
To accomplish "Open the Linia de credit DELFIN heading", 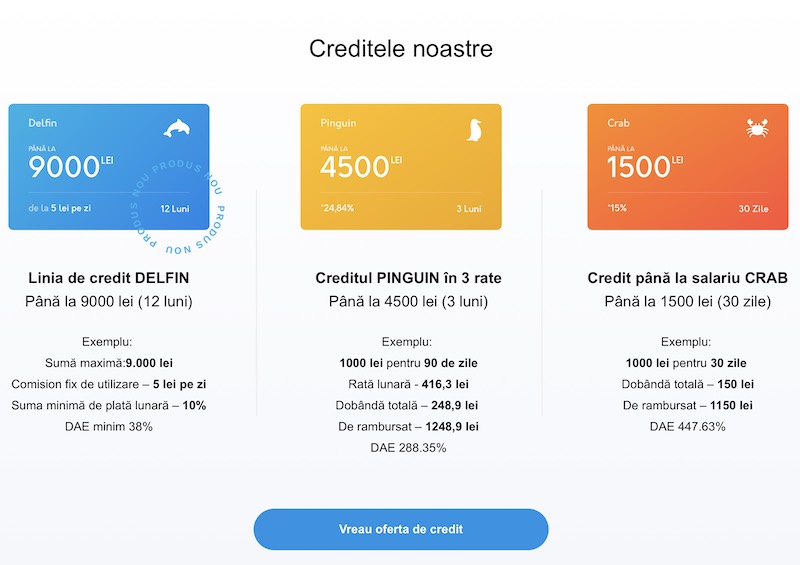I will tap(109, 278).
